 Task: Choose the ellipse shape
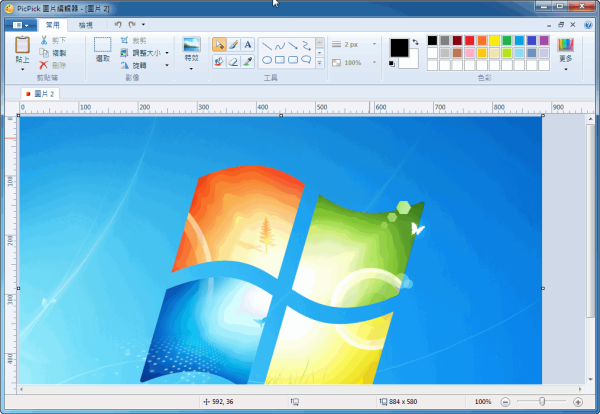[x=267, y=60]
